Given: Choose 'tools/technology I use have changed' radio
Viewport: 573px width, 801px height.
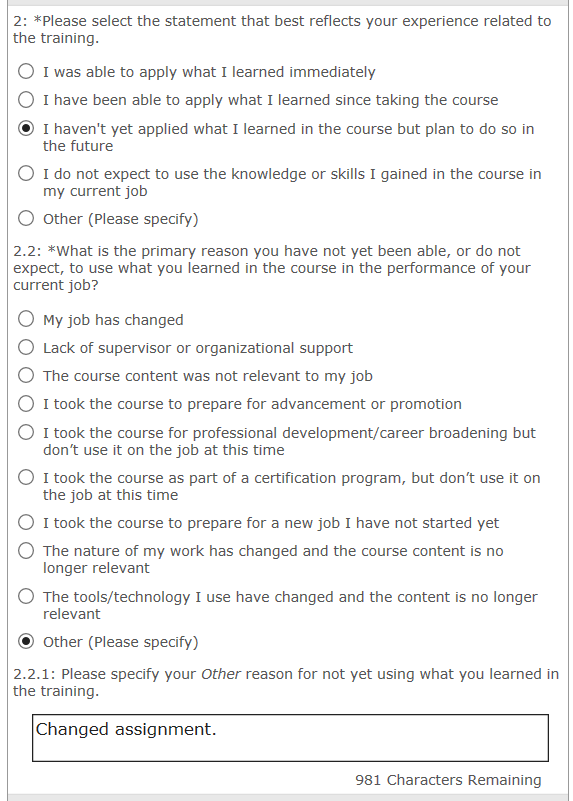Looking at the screenshot, I should [26, 596].
